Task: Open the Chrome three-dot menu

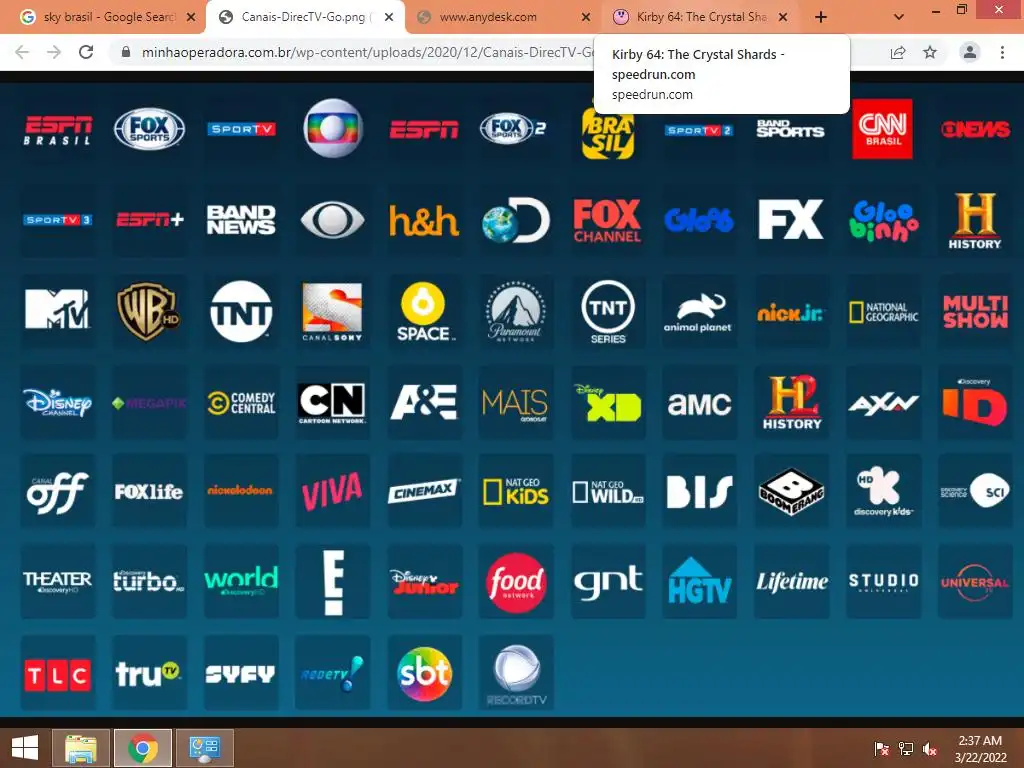Action: click(1002, 52)
